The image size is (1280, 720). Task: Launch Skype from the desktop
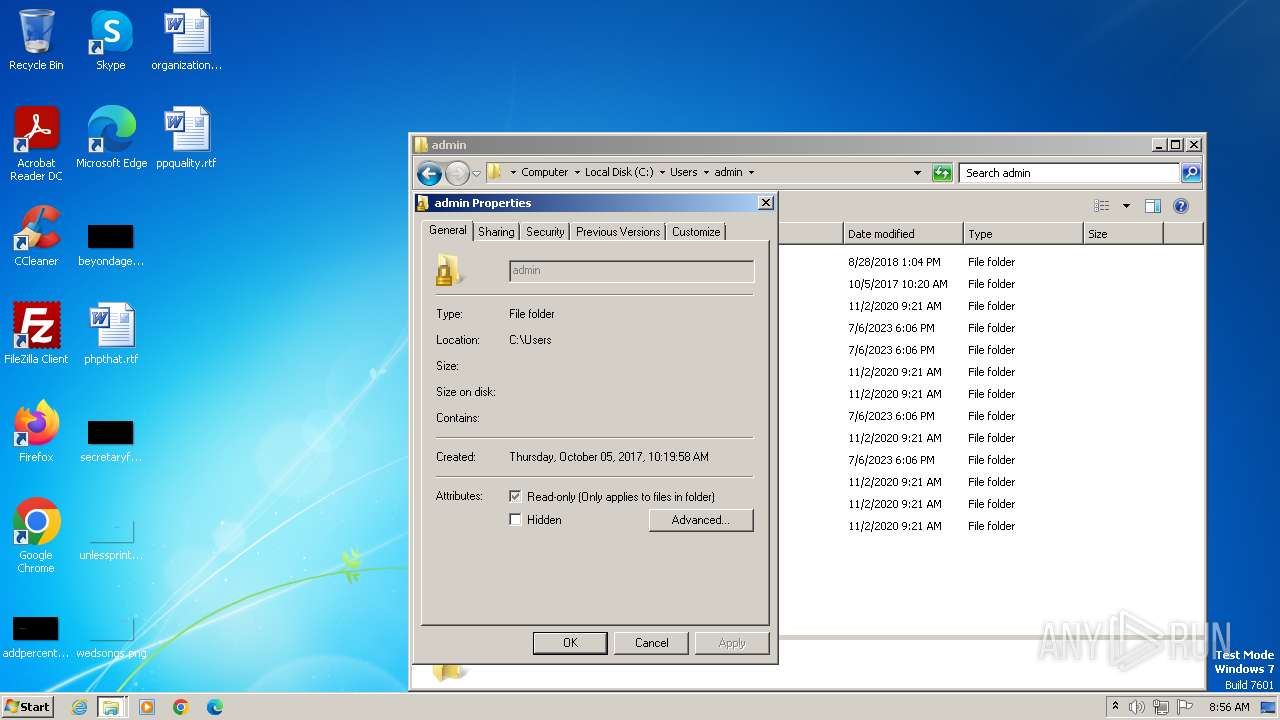[111, 40]
